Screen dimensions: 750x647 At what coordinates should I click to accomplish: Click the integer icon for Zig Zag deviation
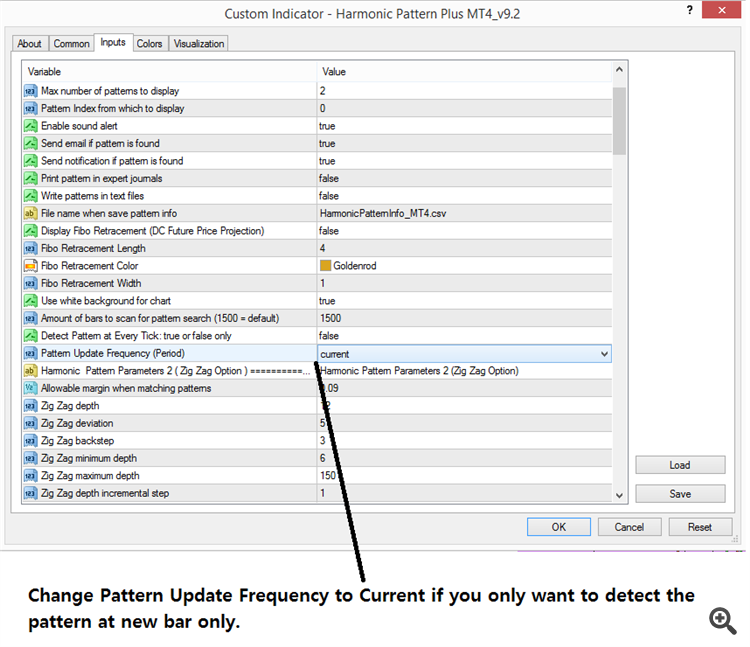pyautogui.click(x=30, y=423)
